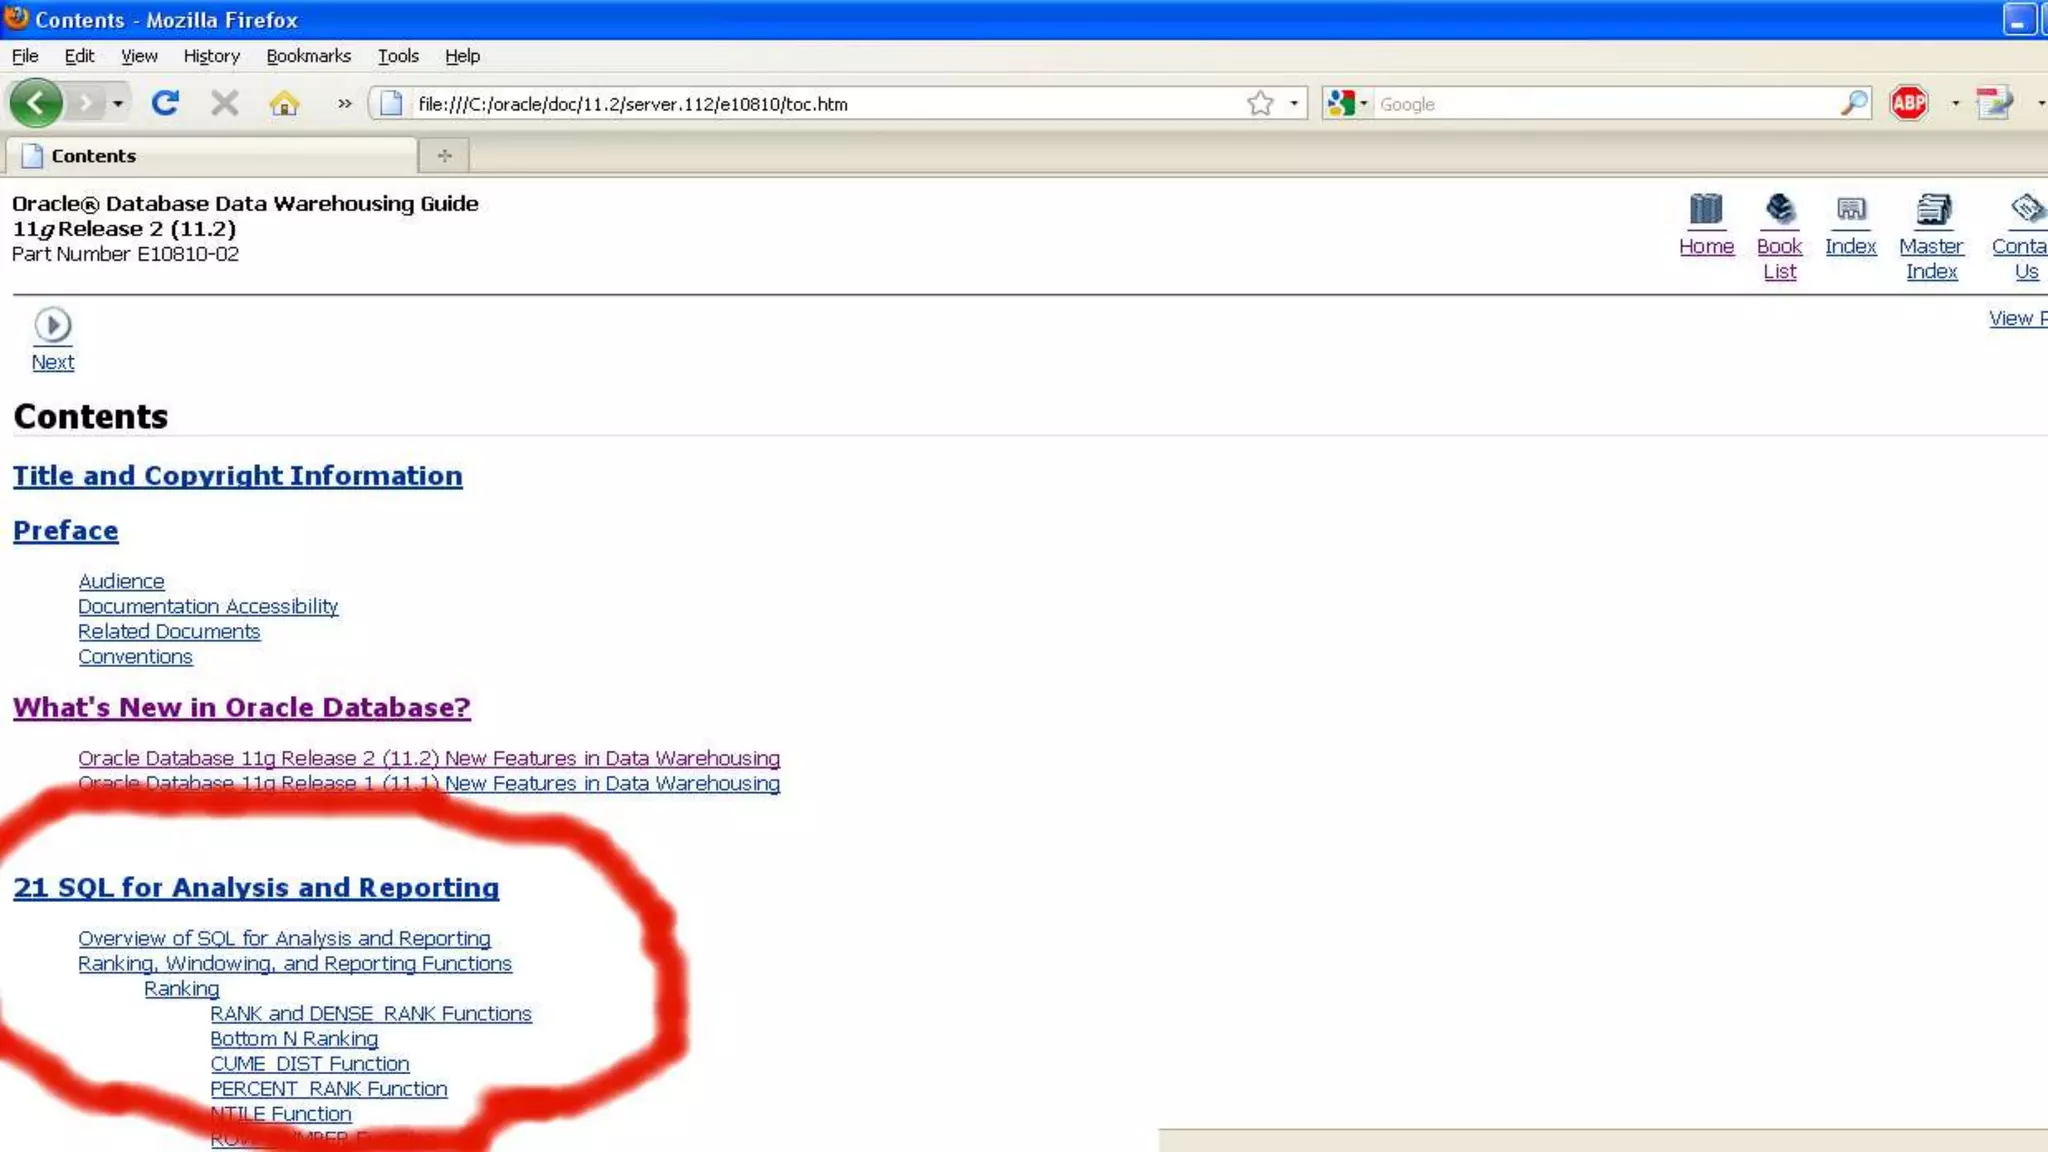
Task: Open the Documentation Accessibility link
Action: pyautogui.click(x=208, y=606)
